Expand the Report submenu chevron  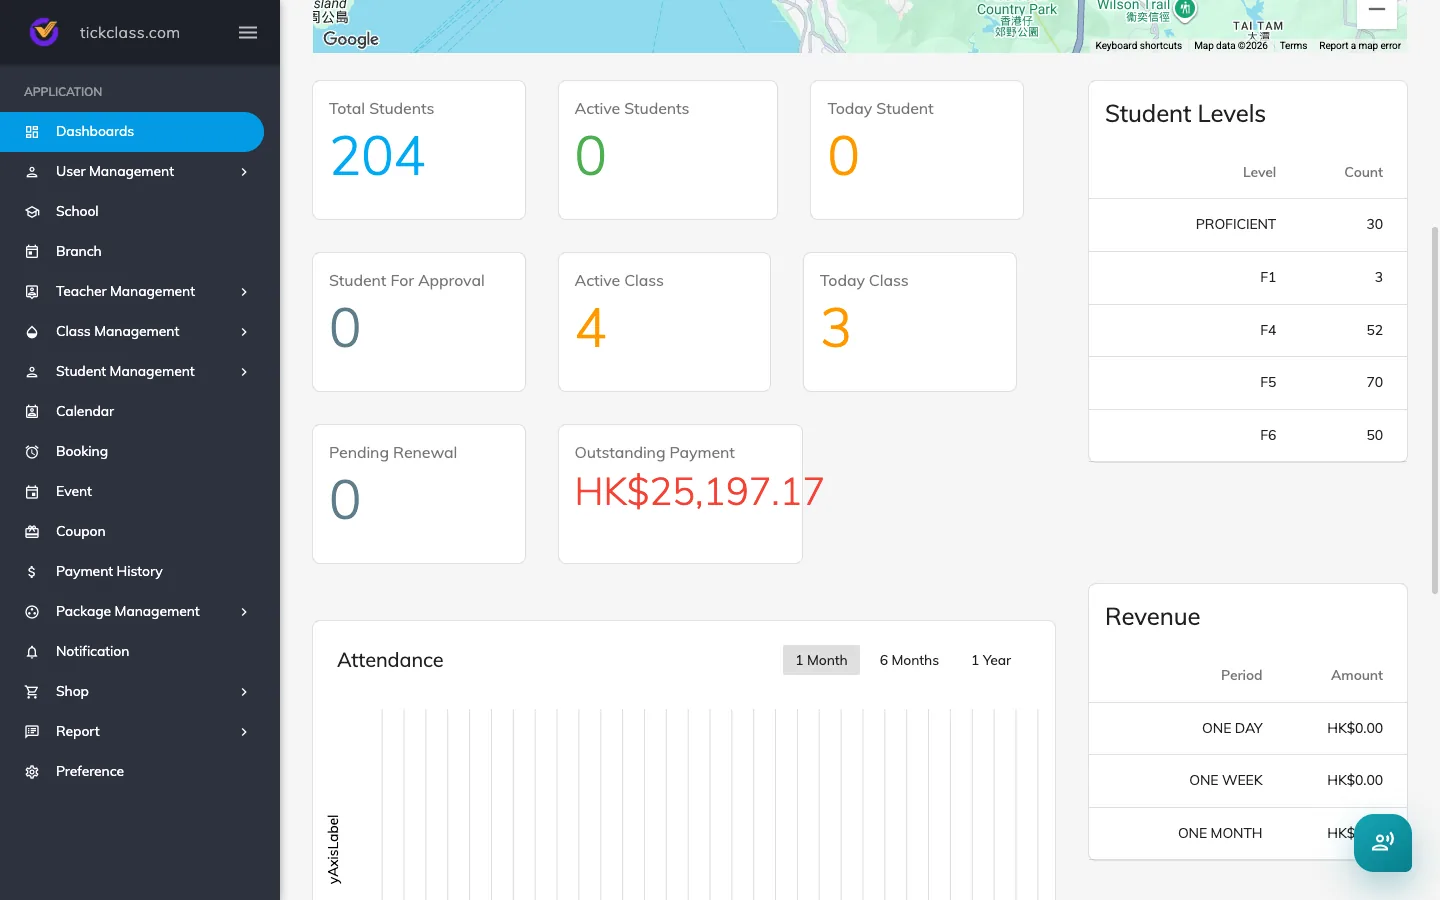click(244, 732)
